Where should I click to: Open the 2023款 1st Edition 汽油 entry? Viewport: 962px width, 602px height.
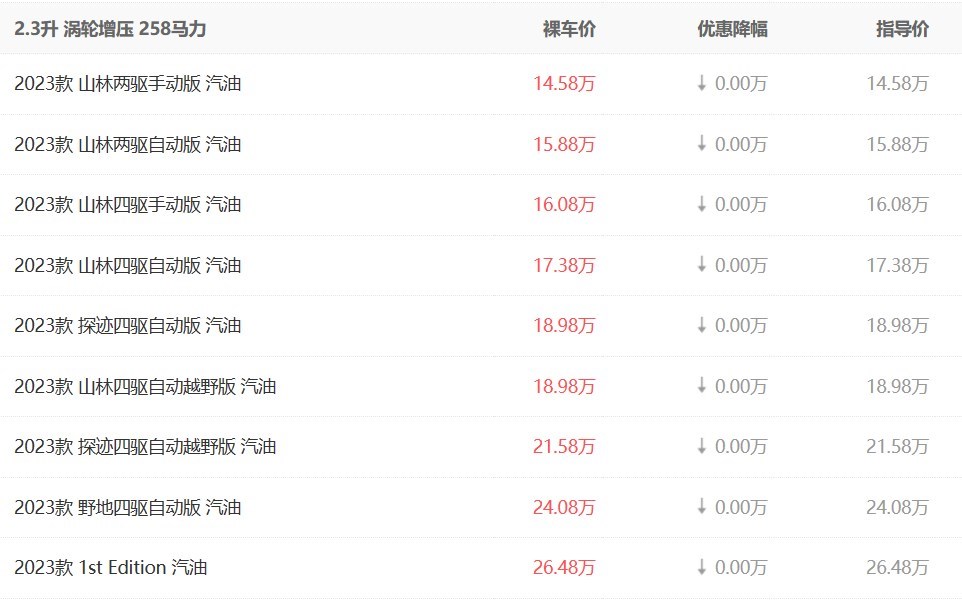point(111,567)
